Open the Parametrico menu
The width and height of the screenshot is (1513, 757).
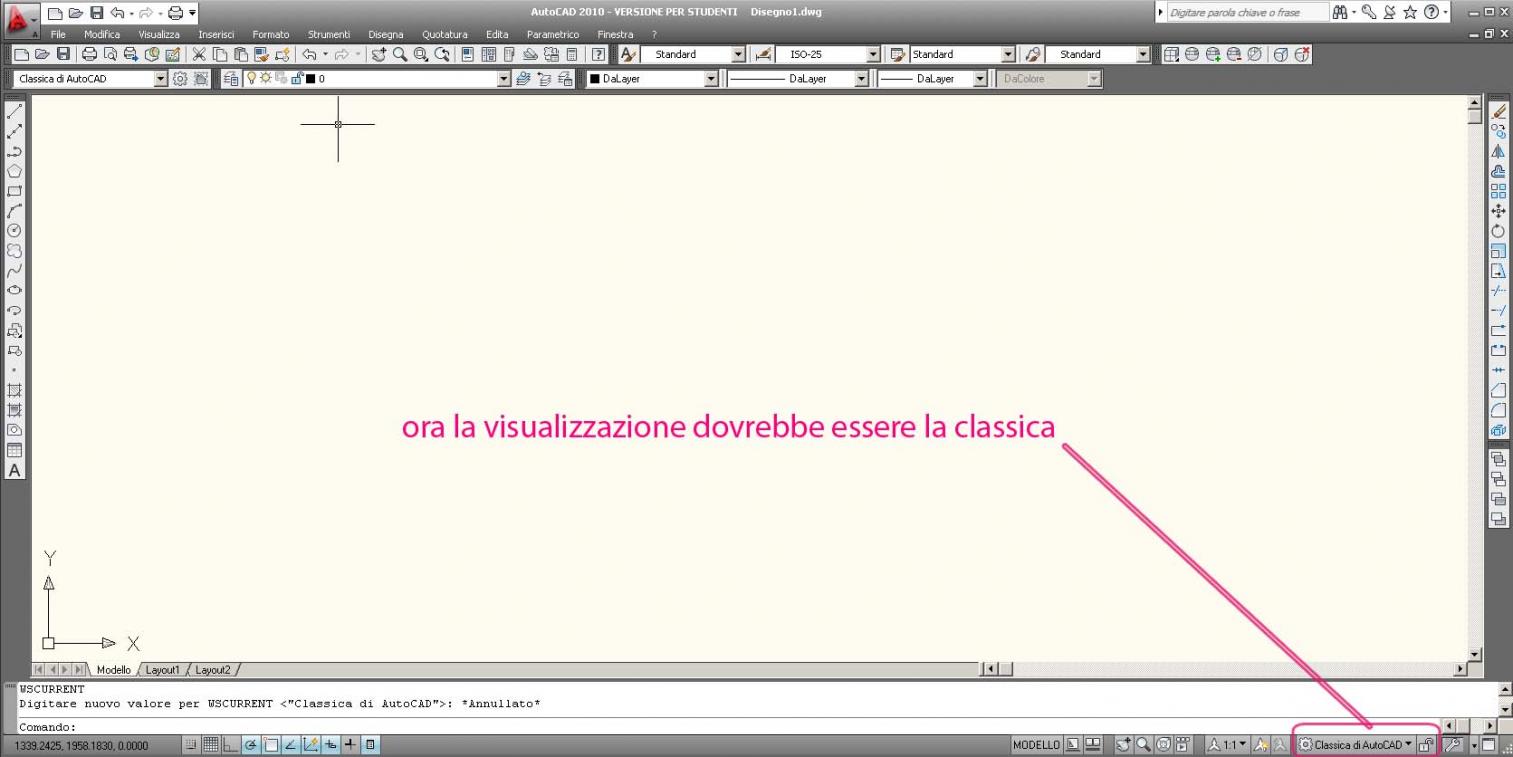pyautogui.click(x=553, y=35)
